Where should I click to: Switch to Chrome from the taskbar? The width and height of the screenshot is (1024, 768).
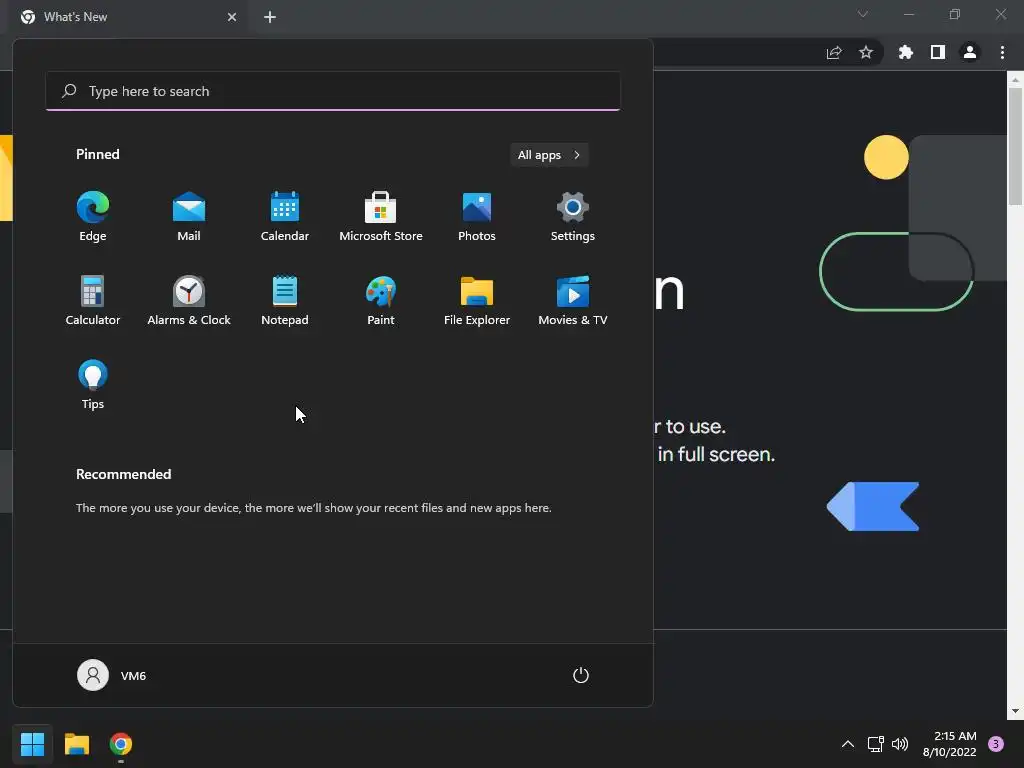coord(121,744)
